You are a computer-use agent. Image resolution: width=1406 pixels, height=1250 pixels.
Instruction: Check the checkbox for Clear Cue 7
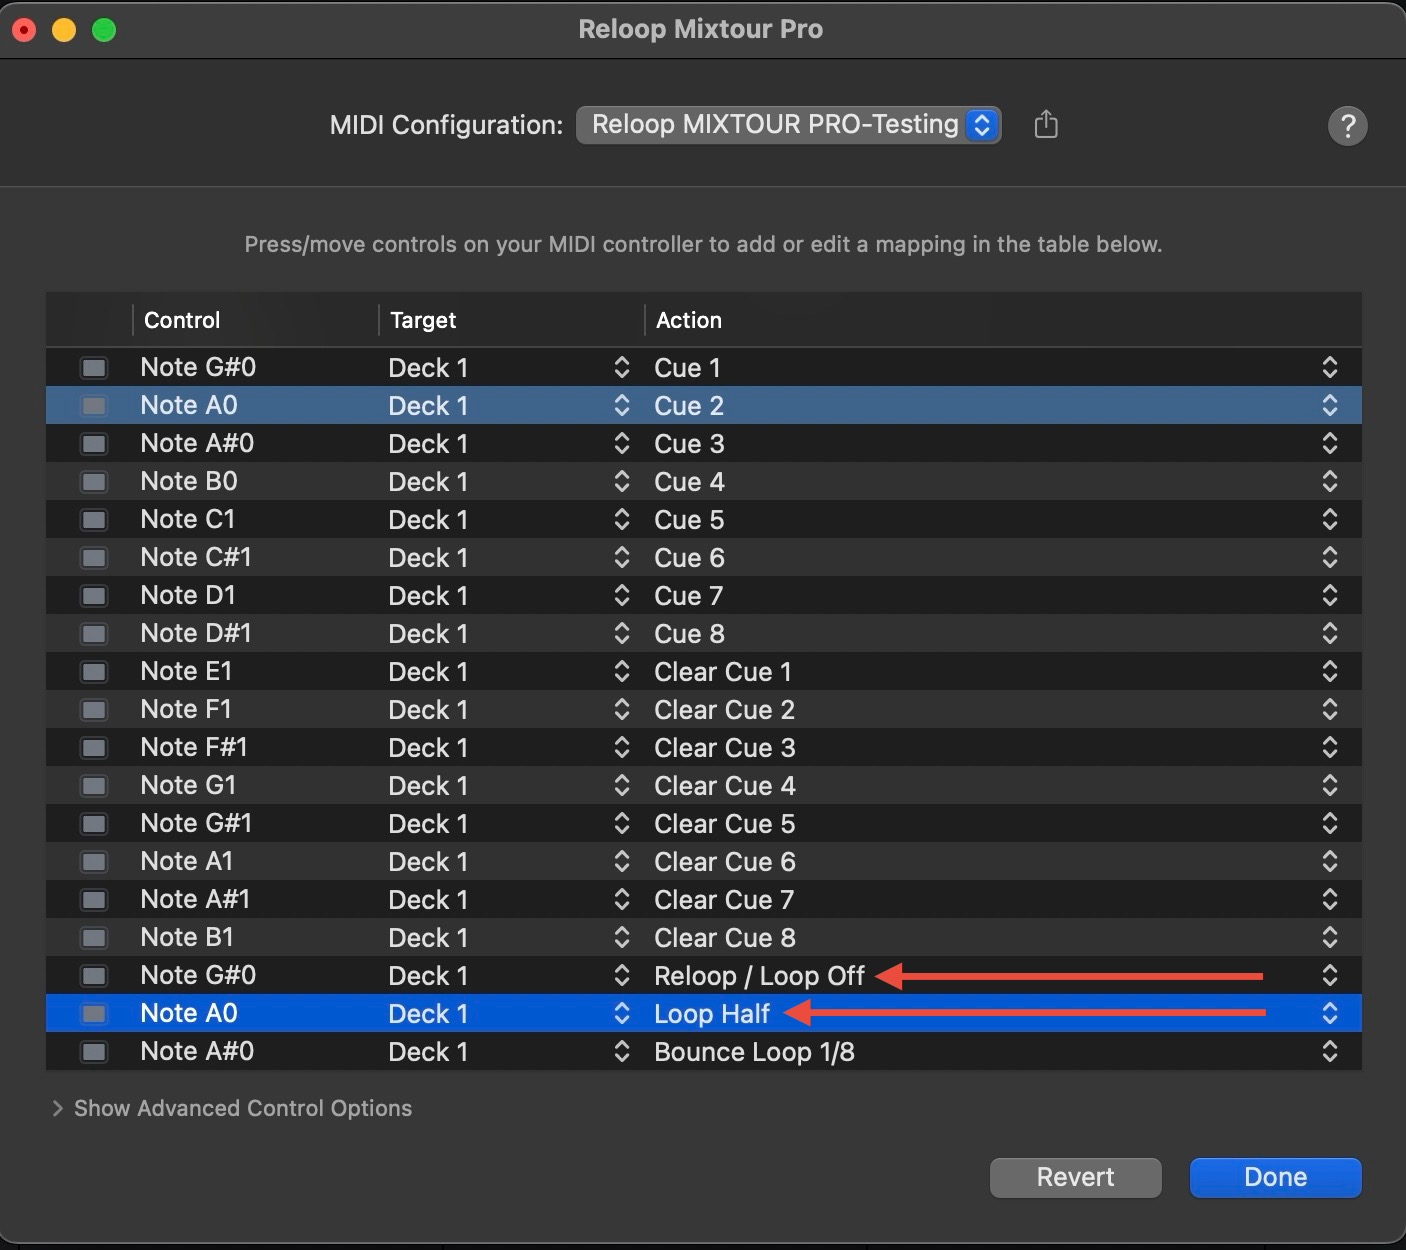[x=93, y=899]
